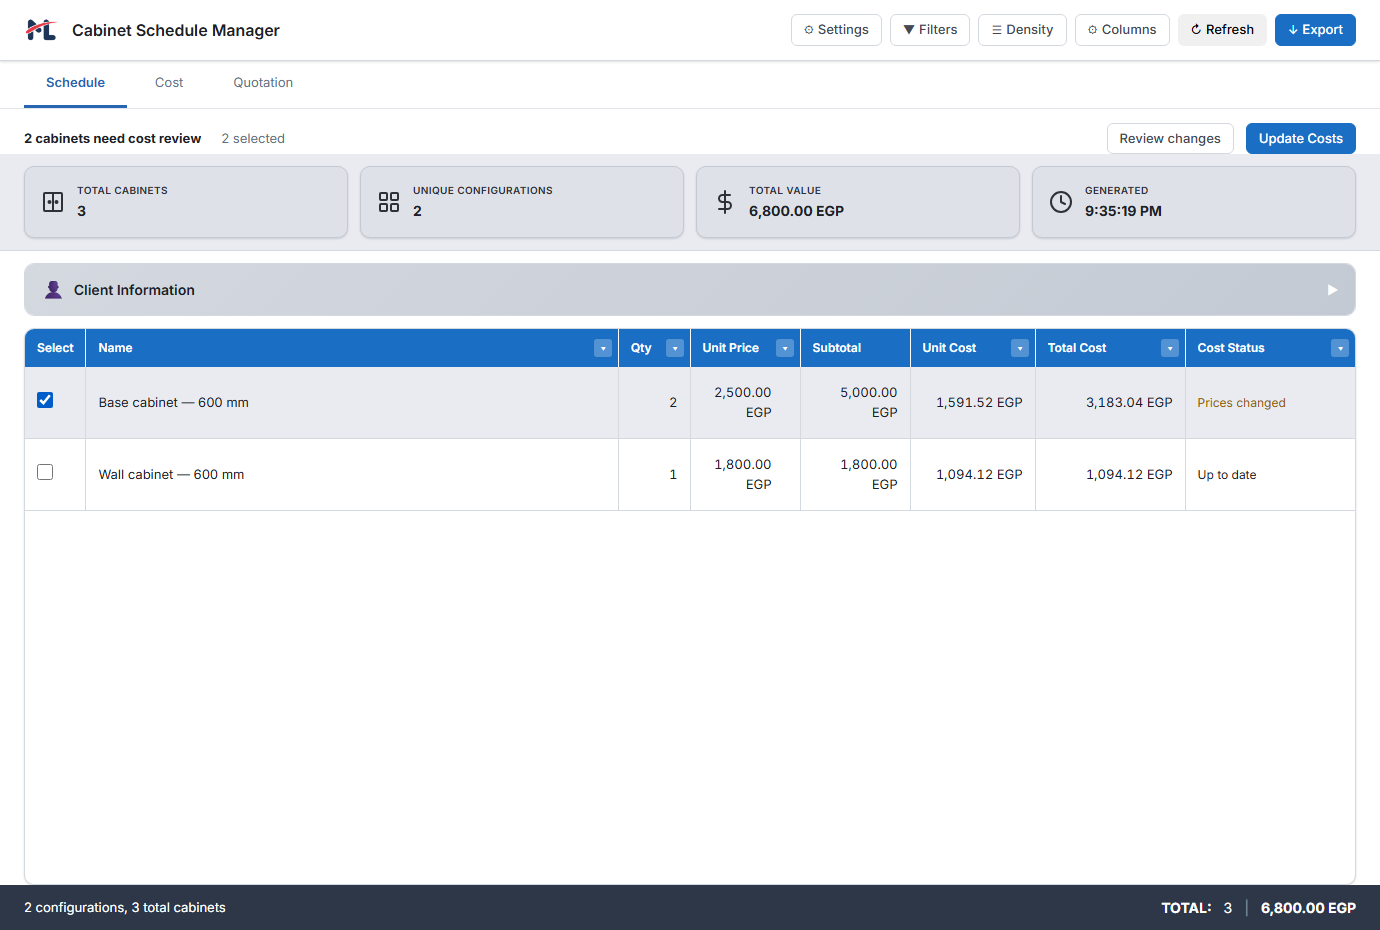Click the '5,000.00 EGP' subtotal cell
This screenshot has height=930, width=1380.
coord(855,403)
